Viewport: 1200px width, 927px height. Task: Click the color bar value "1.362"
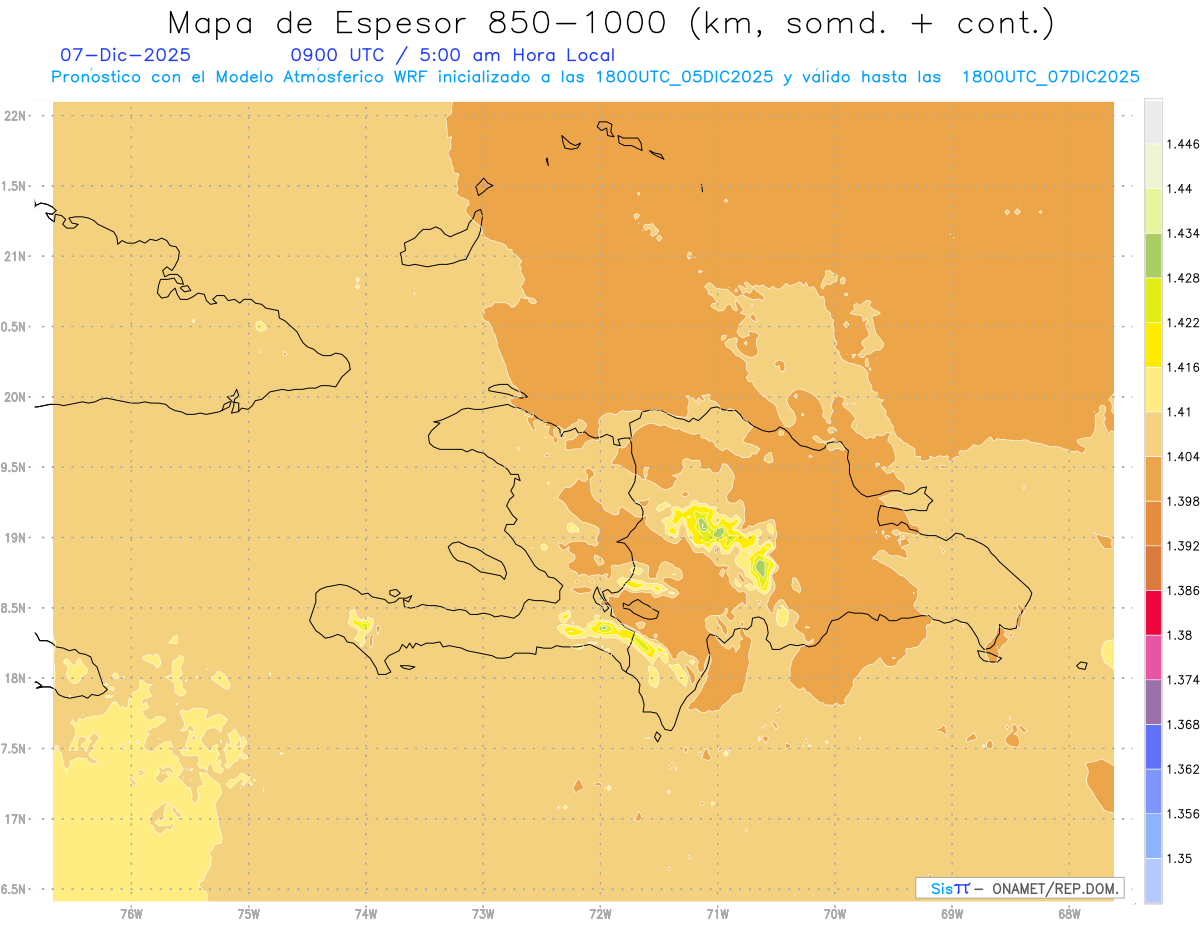click(1183, 769)
